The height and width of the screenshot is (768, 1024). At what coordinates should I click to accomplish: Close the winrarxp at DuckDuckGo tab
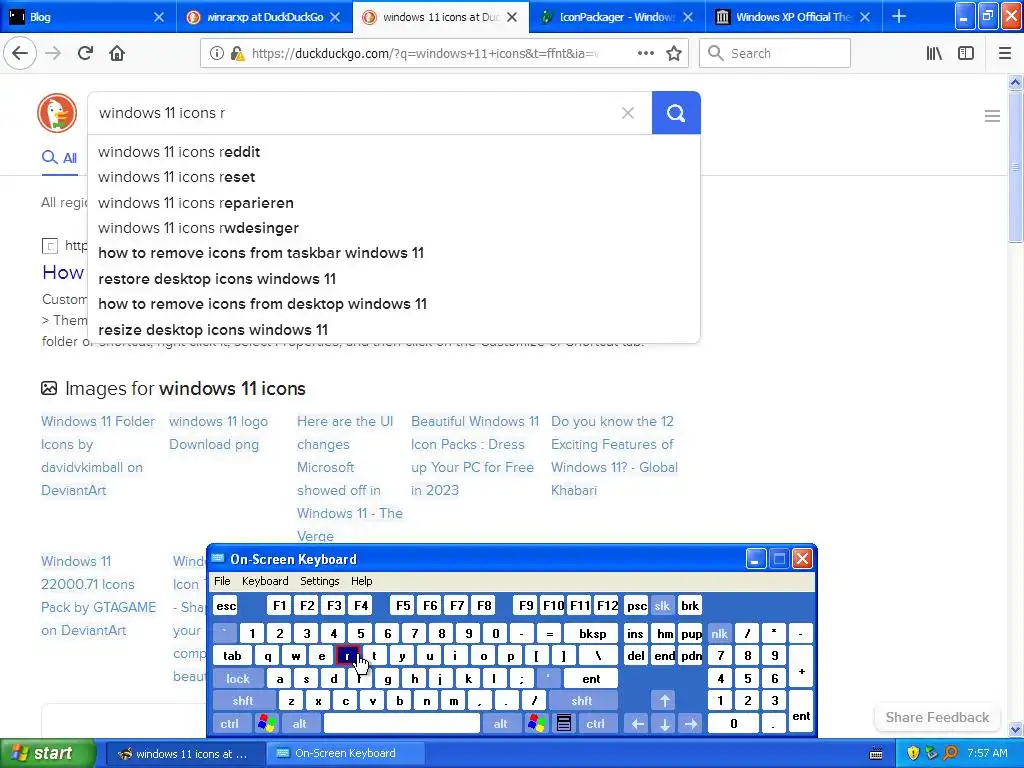pos(335,17)
